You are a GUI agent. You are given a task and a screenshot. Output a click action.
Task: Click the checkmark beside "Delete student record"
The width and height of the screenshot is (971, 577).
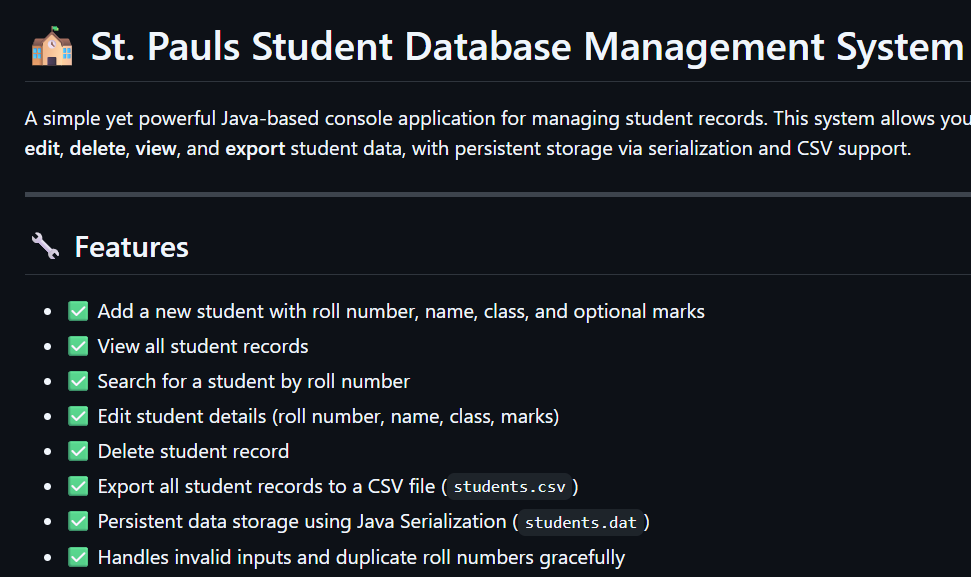coord(78,451)
